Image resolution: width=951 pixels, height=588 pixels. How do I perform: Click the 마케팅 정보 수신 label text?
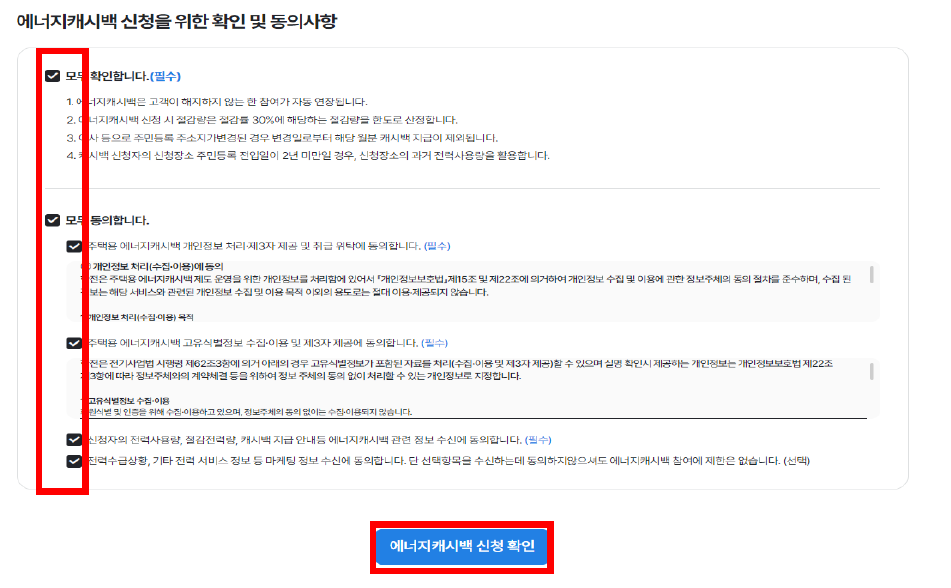[449, 461]
